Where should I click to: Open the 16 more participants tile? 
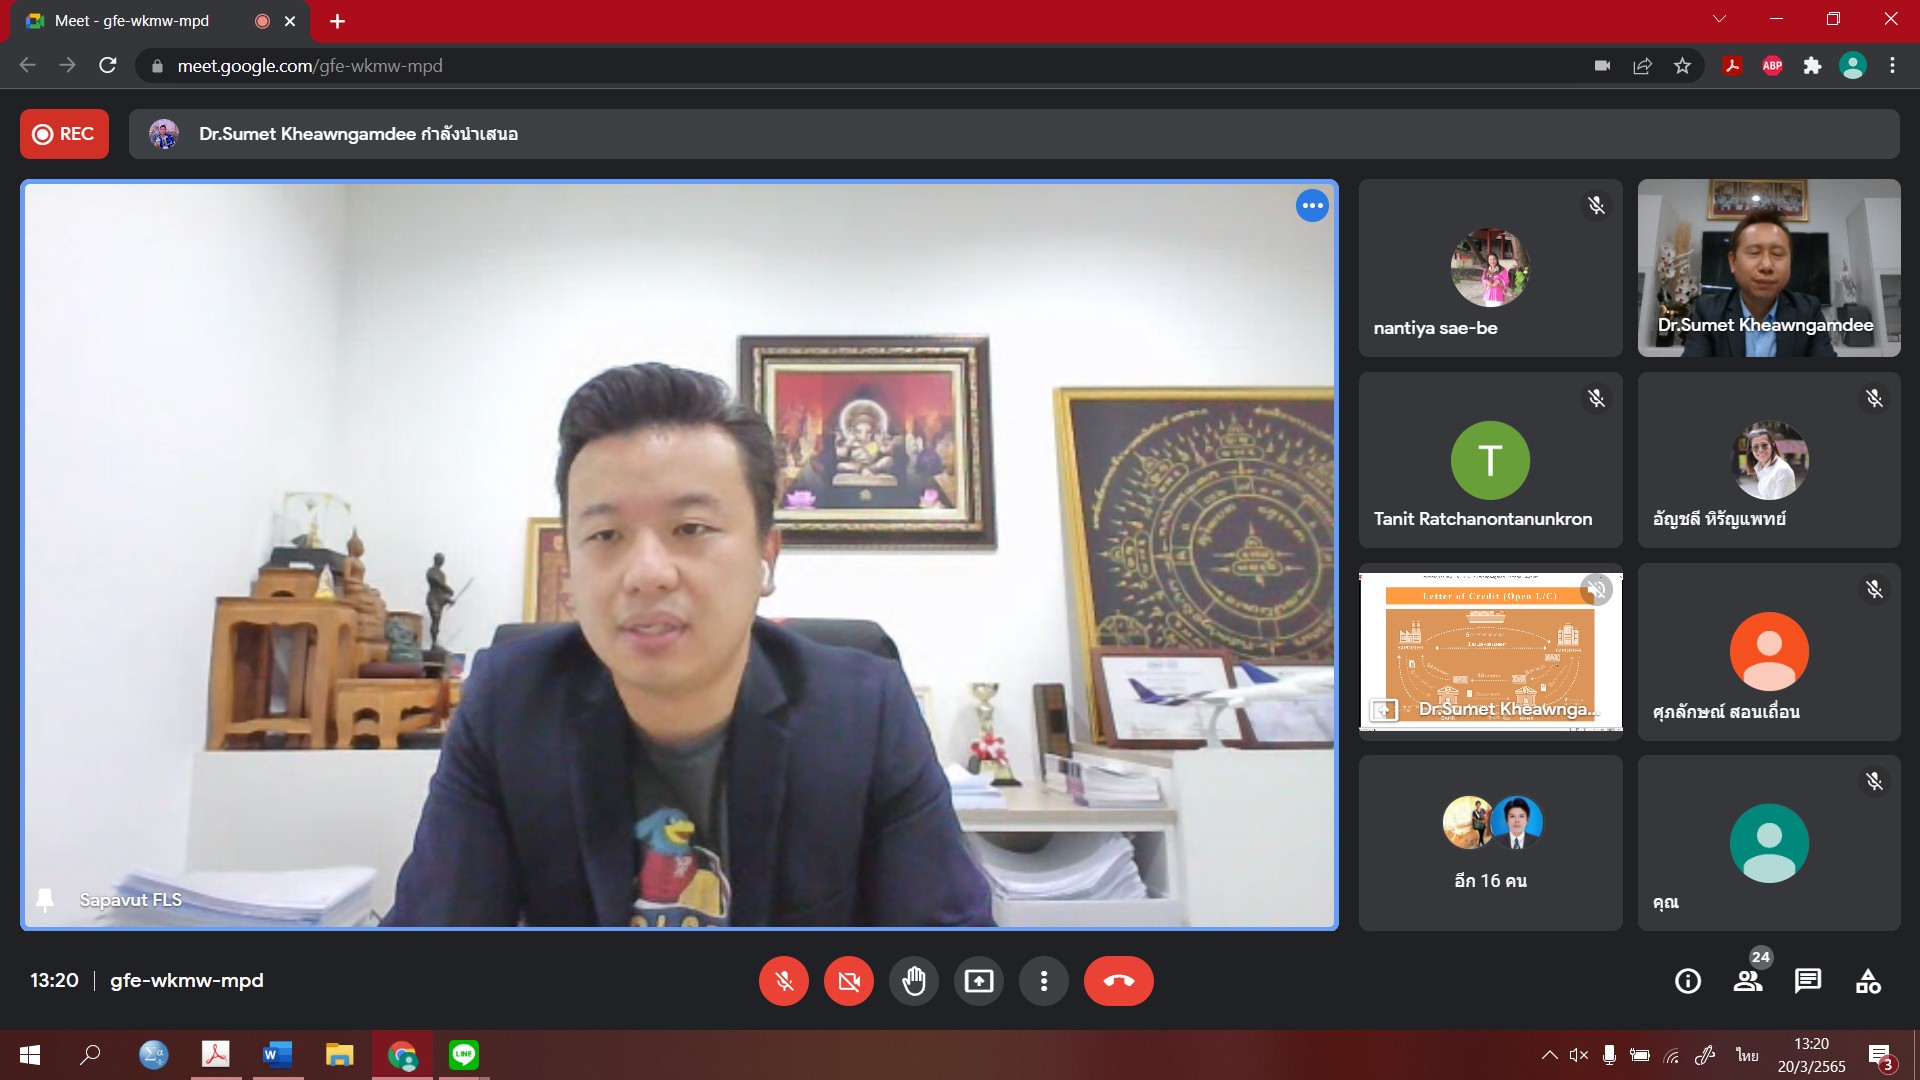click(x=1490, y=843)
